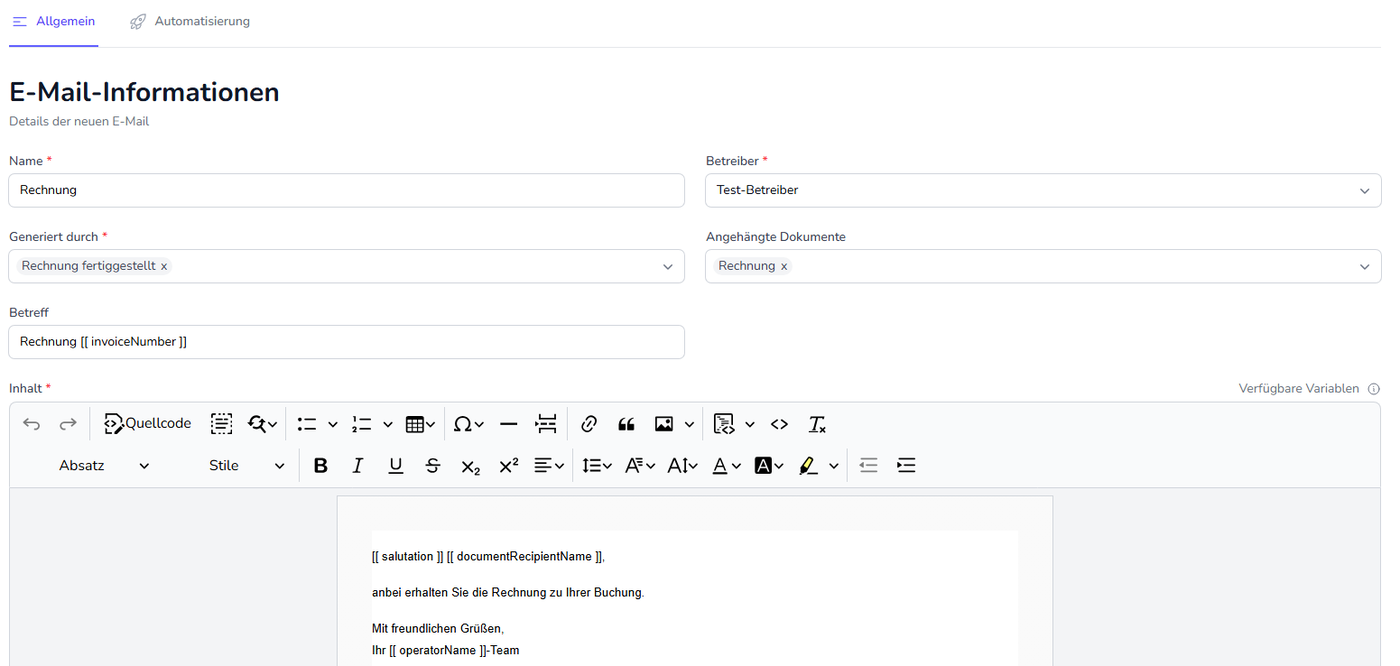Open the font color picker

(726, 466)
